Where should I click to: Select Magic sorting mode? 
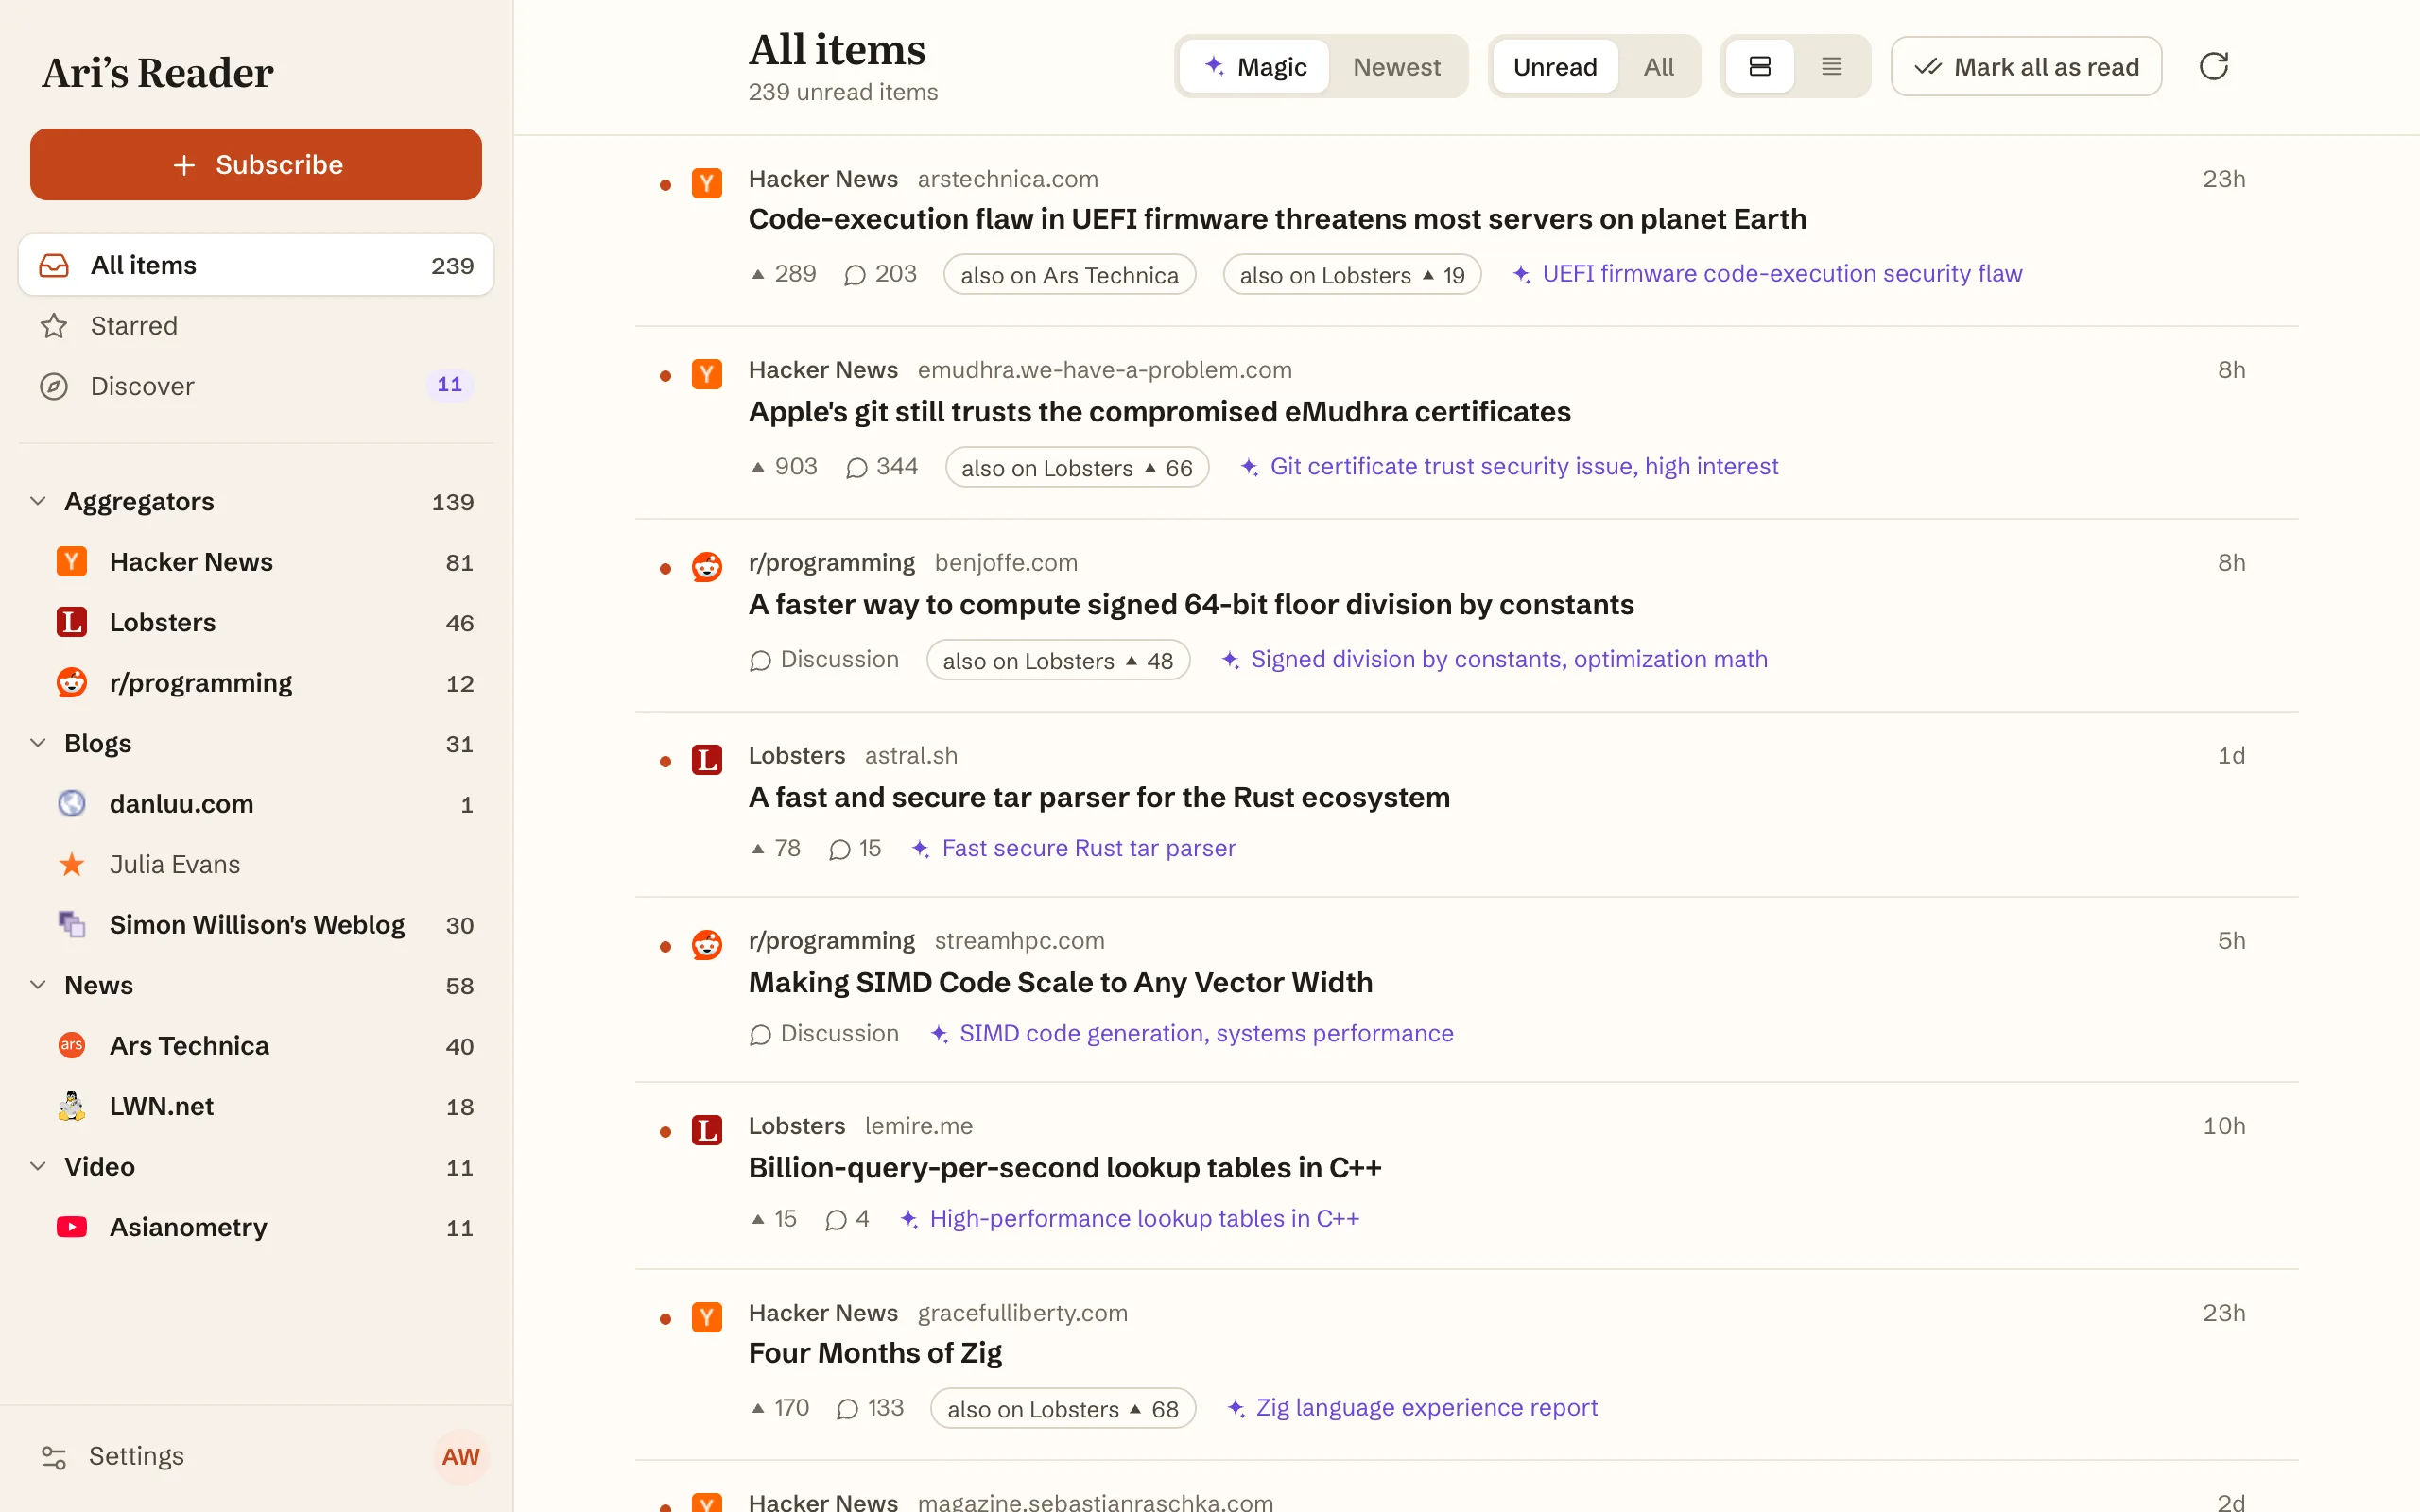point(1255,67)
